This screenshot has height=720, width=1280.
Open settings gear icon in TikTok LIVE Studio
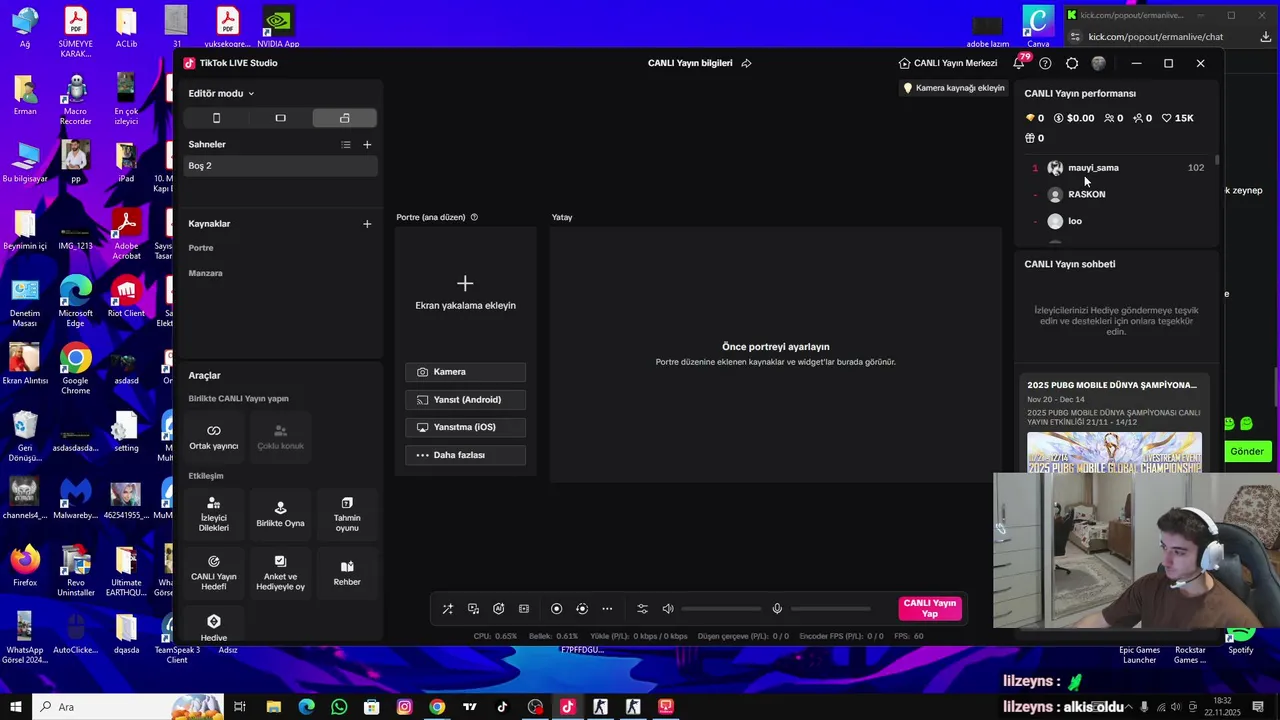(x=1072, y=63)
